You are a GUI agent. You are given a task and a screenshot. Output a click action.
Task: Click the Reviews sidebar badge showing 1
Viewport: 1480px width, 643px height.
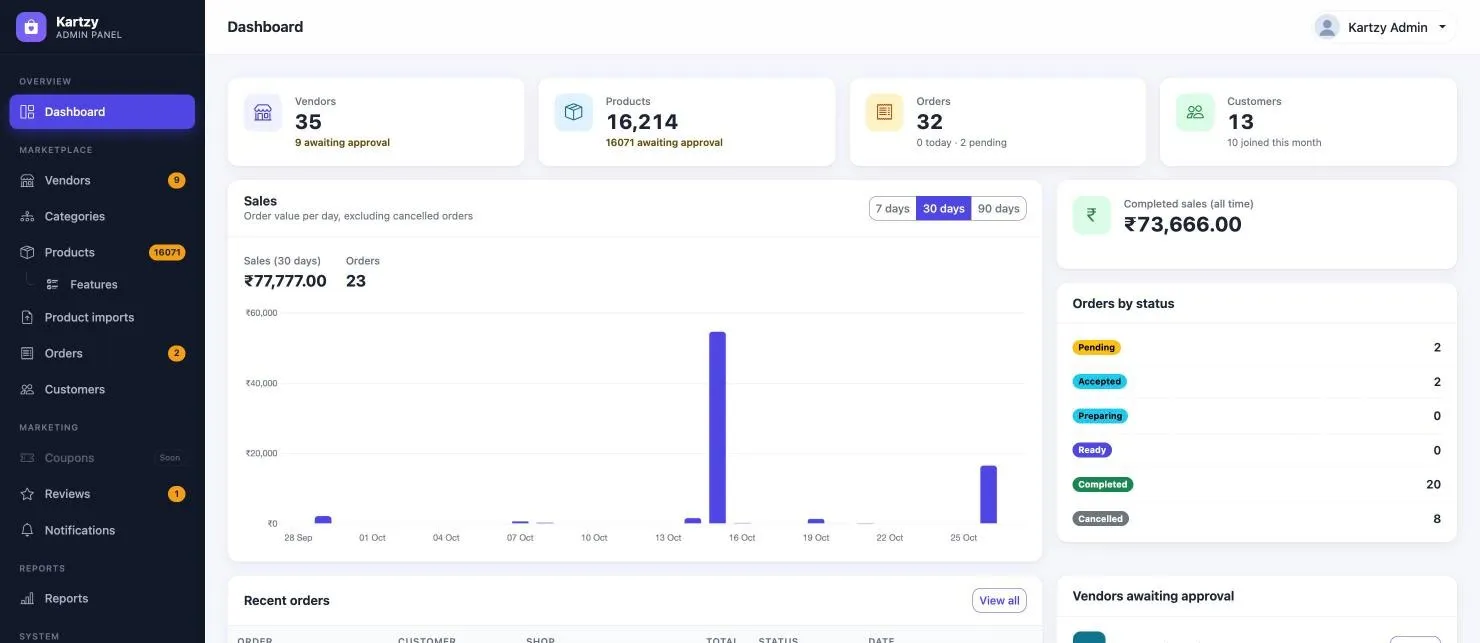click(x=176, y=494)
